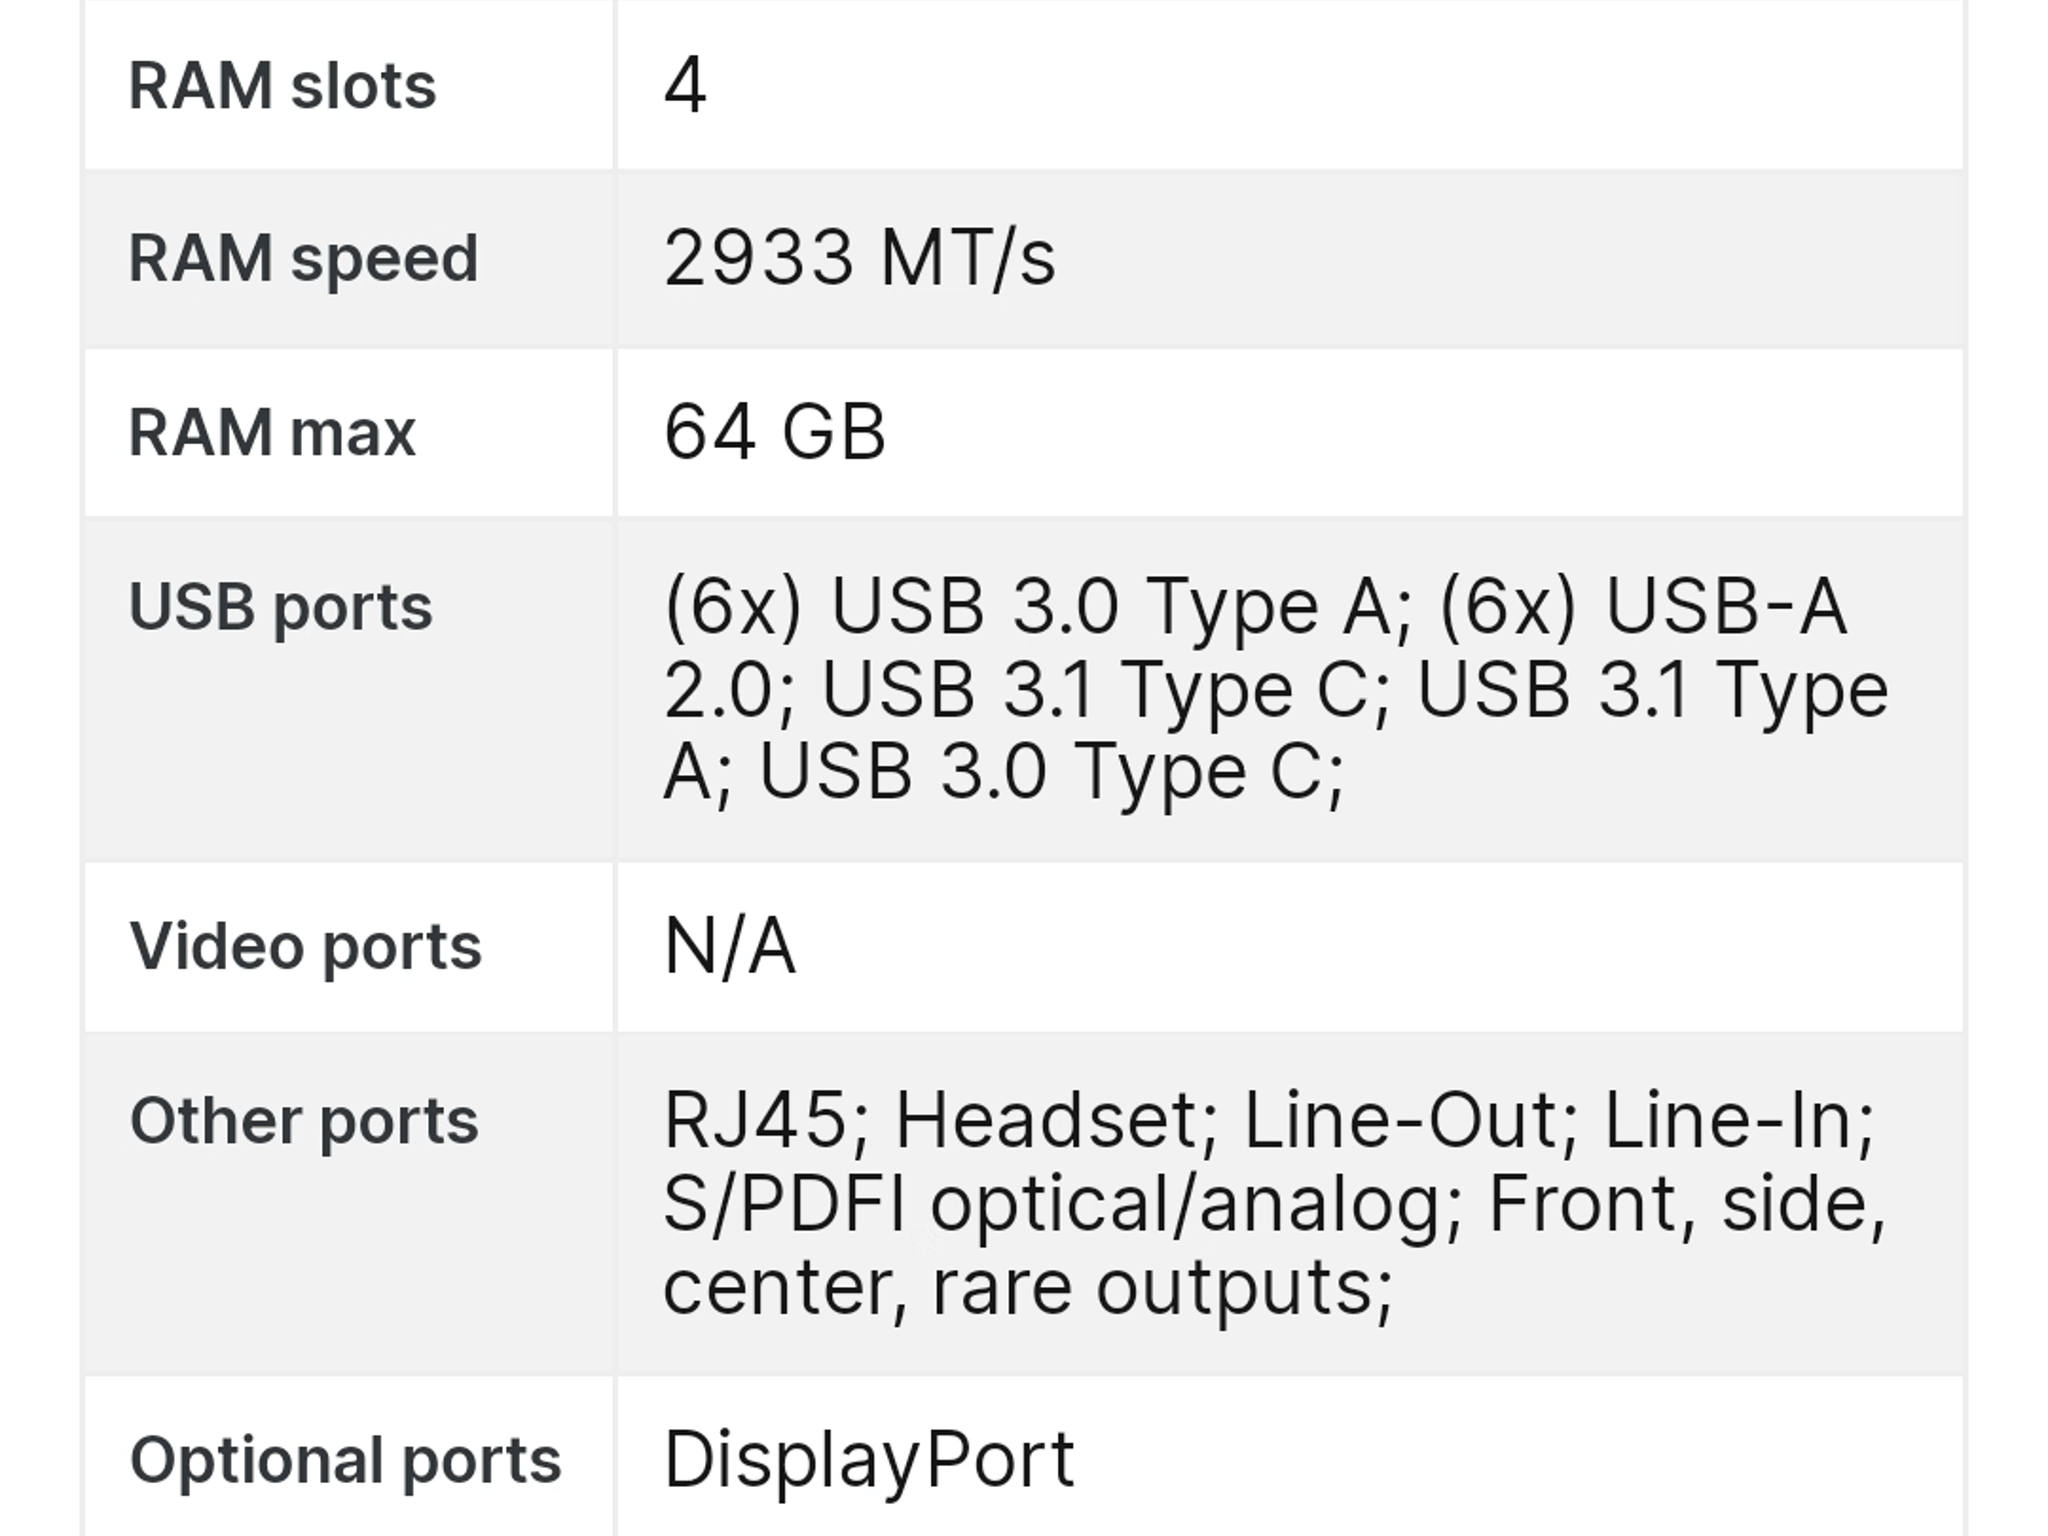Select the DisplayPort value
The height and width of the screenshot is (1536, 2048).
(x=869, y=1461)
